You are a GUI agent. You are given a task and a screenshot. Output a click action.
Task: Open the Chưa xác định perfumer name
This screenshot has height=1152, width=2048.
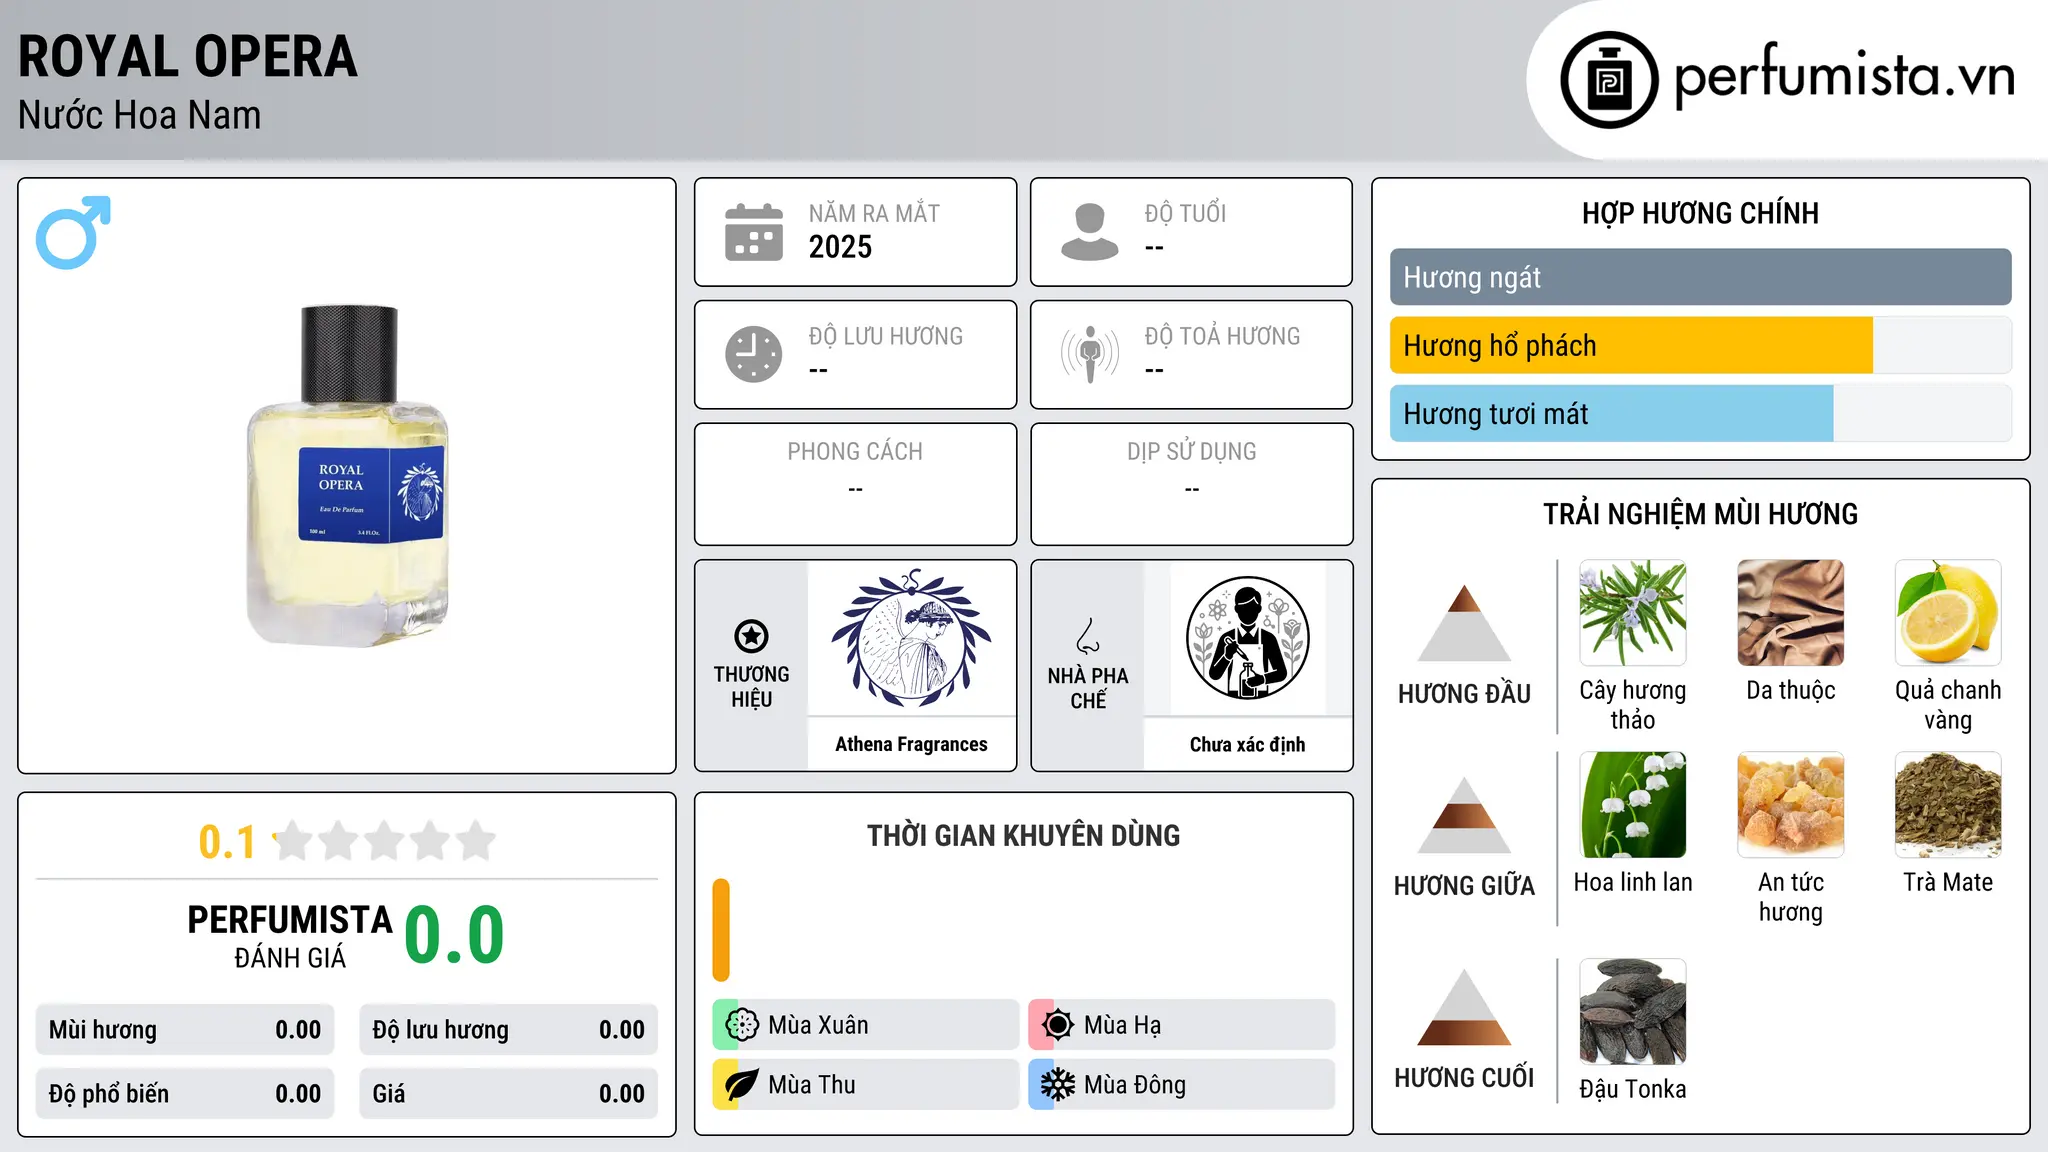(x=1247, y=744)
